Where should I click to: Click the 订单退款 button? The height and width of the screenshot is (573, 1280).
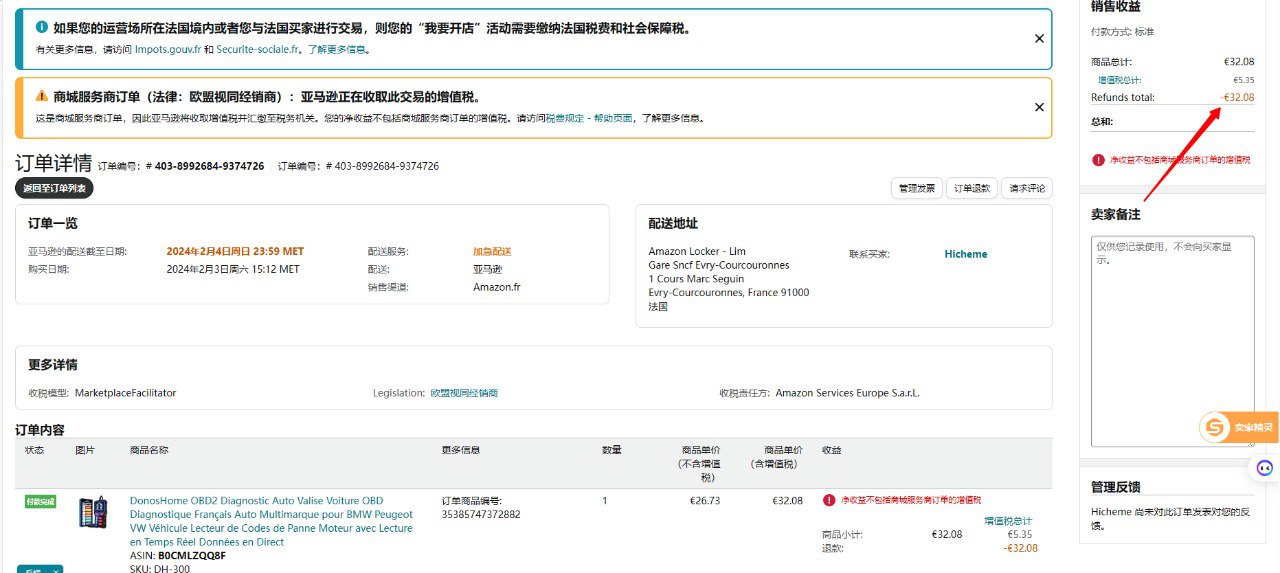coord(971,188)
